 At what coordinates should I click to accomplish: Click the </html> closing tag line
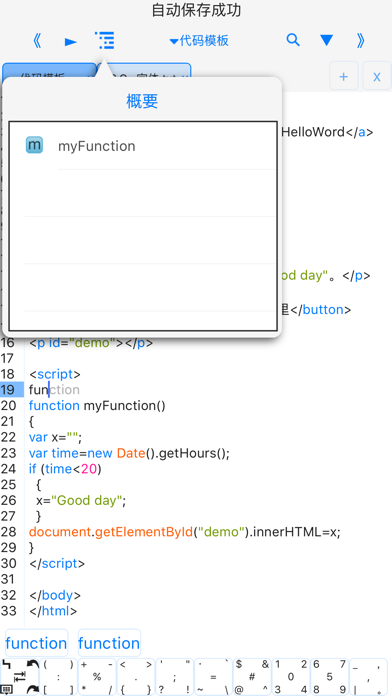53,611
